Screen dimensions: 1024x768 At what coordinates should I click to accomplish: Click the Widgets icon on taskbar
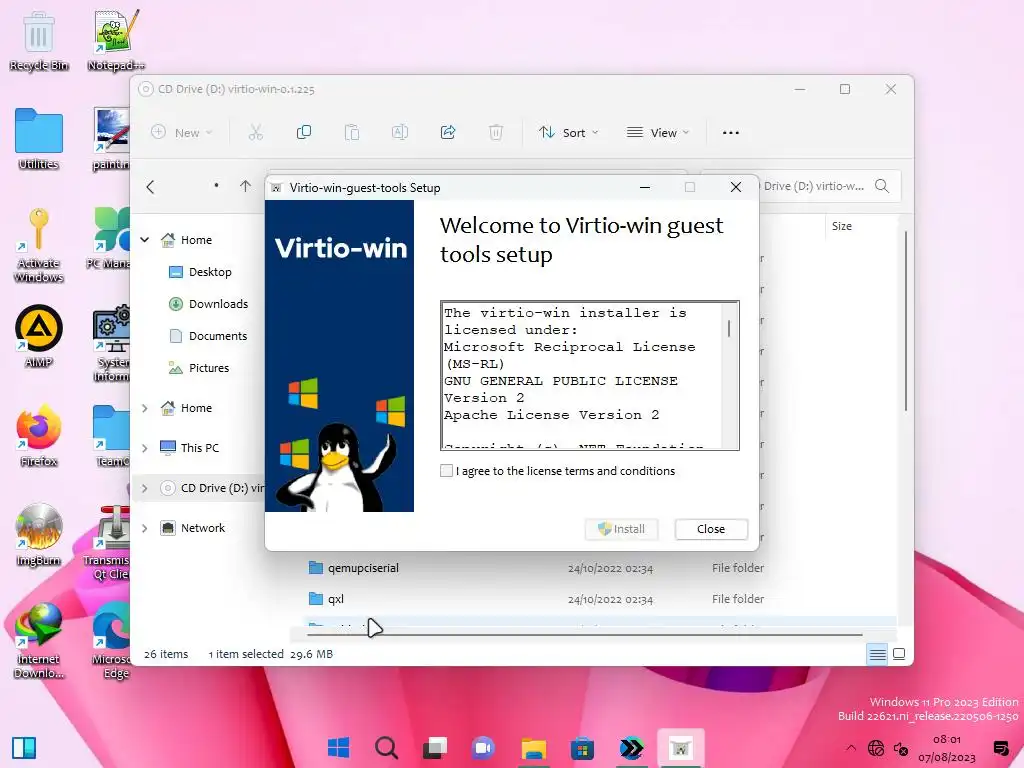coord(24,748)
